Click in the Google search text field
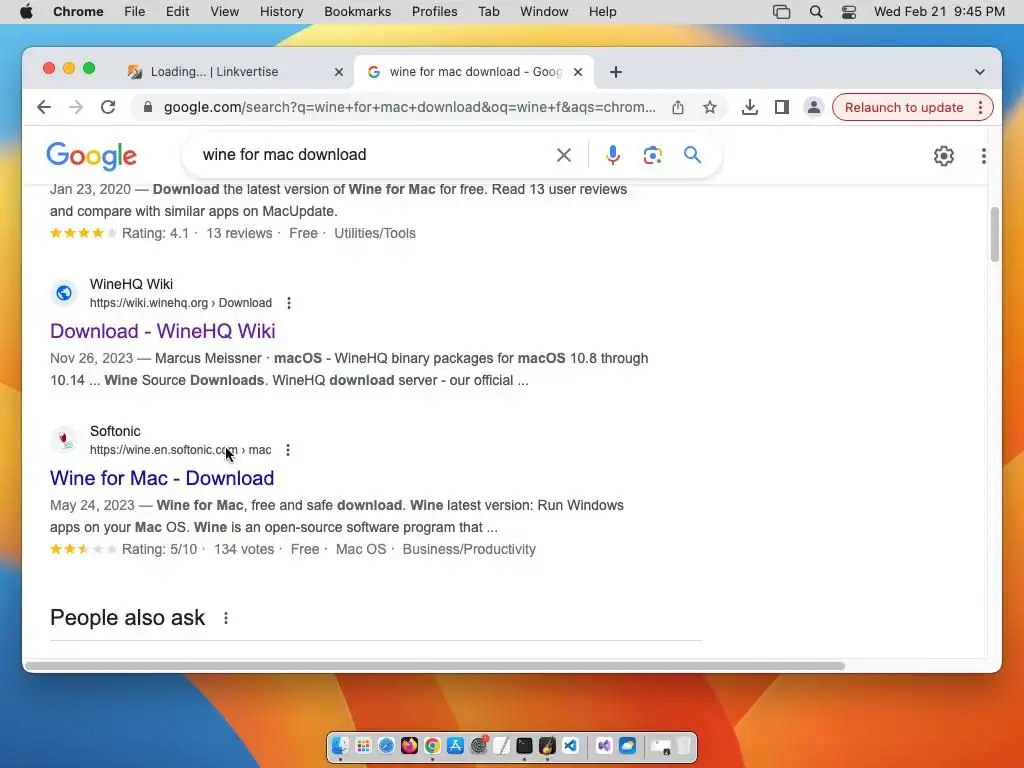 (372, 155)
